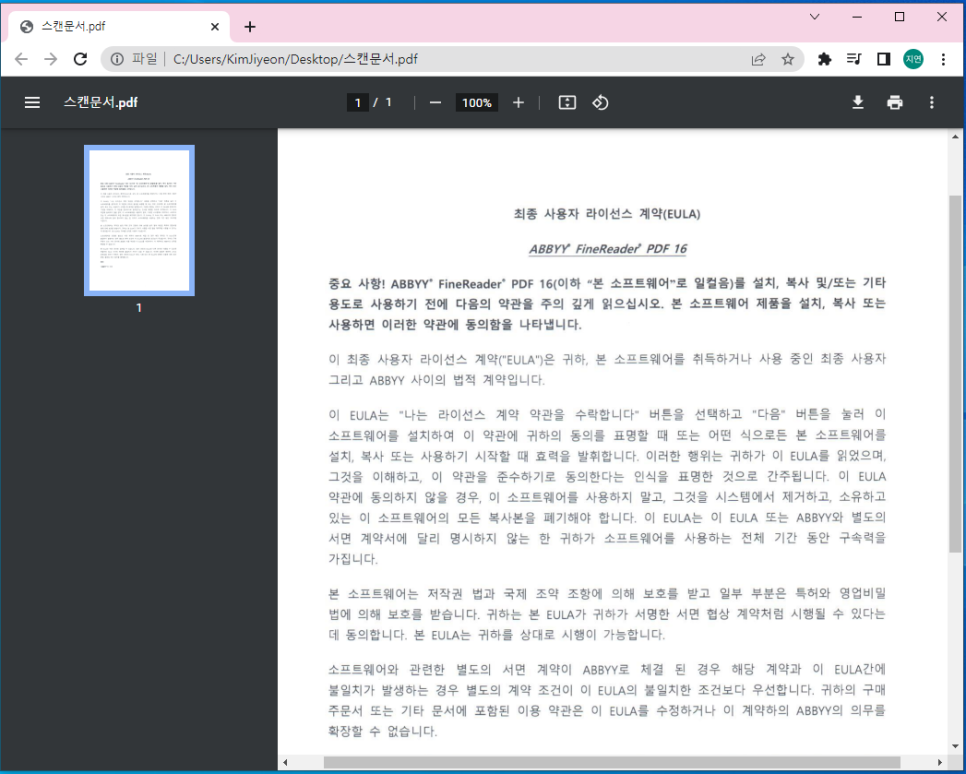Print the PDF document
This screenshot has width=966, height=774.
pyautogui.click(x=895, y=103)
